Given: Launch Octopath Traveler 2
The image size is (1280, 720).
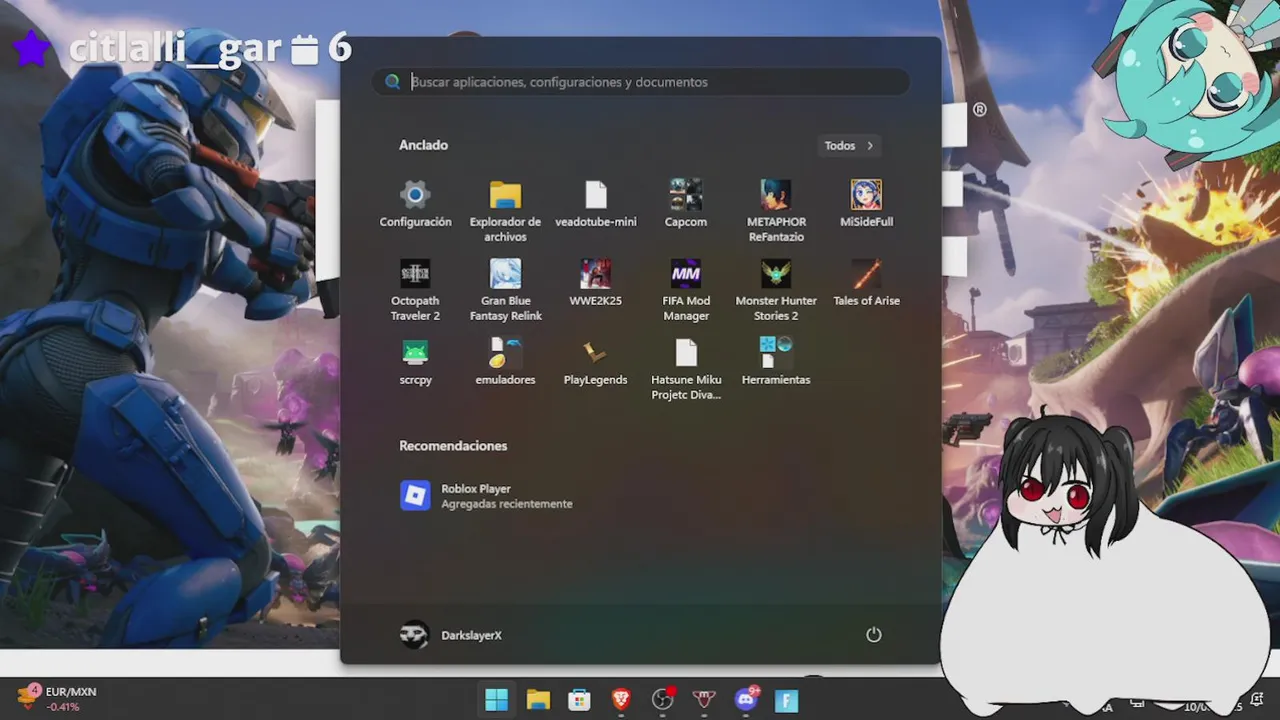Looking at the screenshot, I should [x=415, y=290].
